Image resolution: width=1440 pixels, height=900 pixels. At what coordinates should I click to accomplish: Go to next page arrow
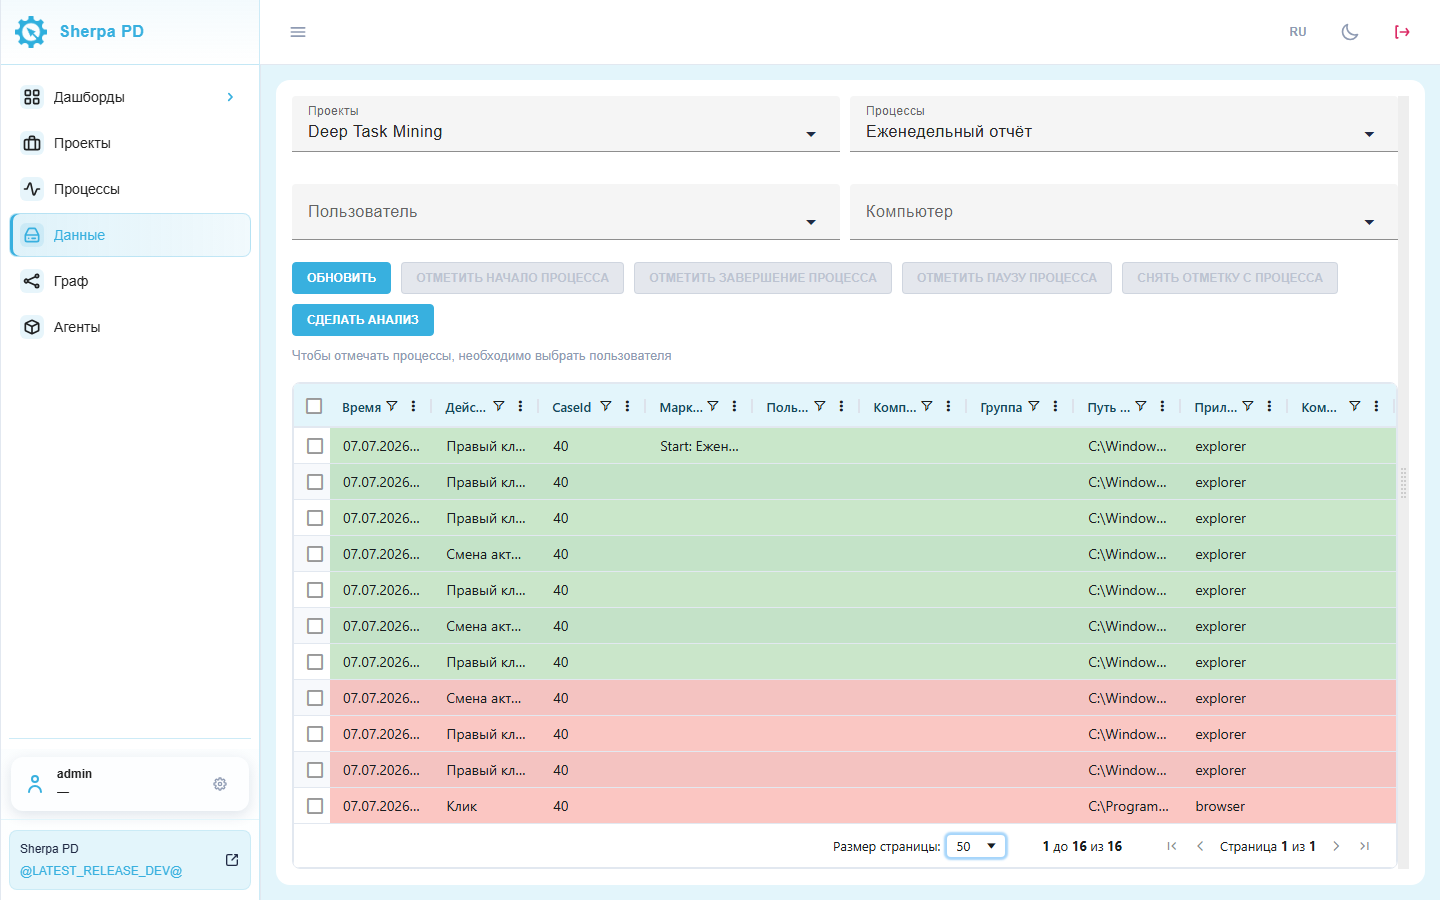[1336, 846]
